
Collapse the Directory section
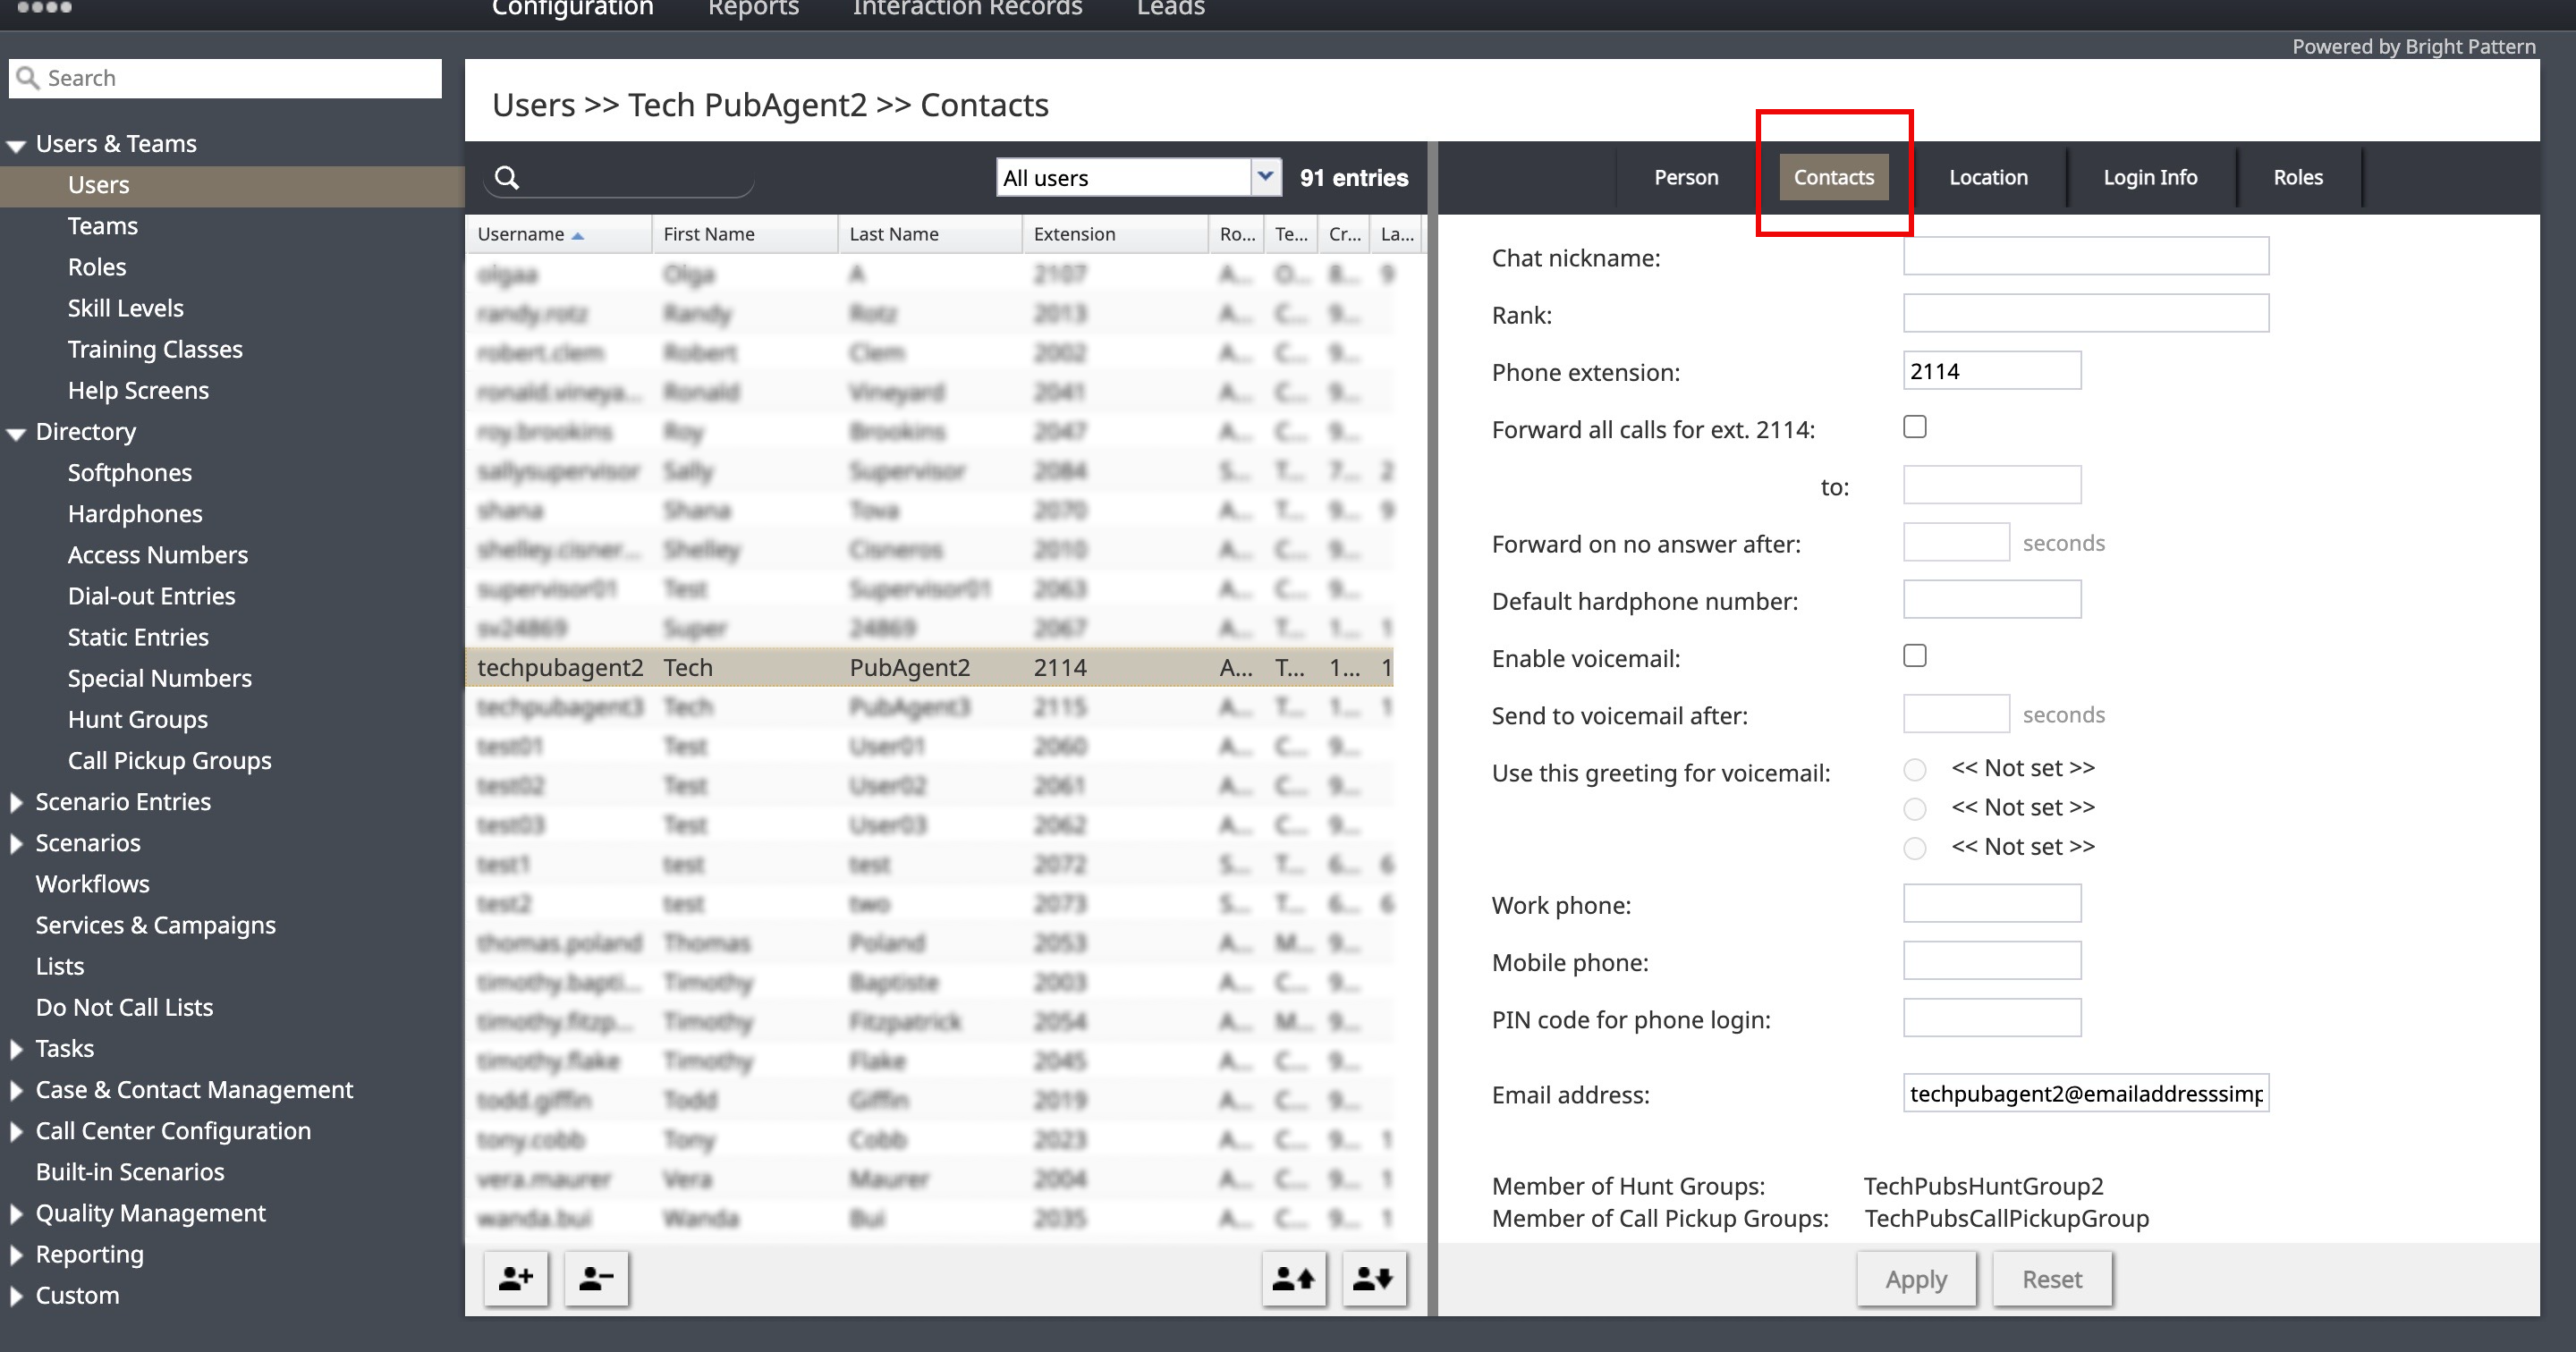16,433
